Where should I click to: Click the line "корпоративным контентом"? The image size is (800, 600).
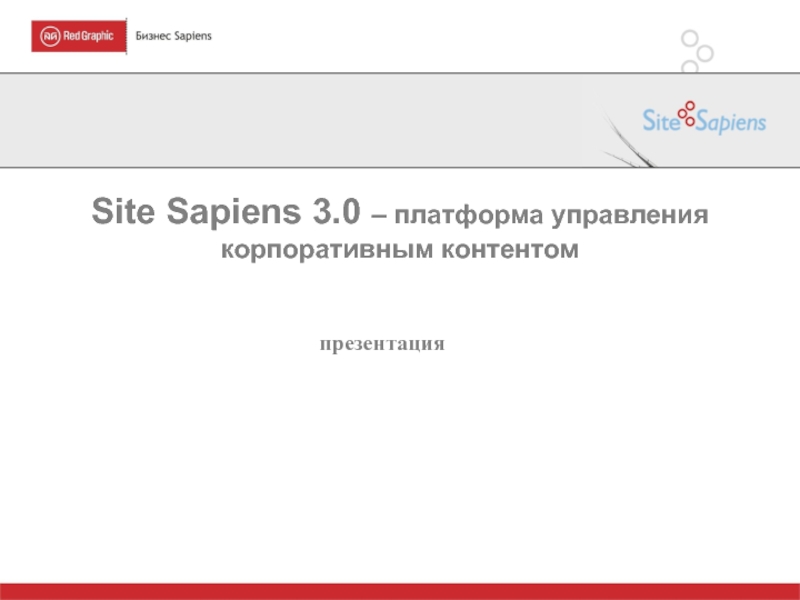point(399,249)
